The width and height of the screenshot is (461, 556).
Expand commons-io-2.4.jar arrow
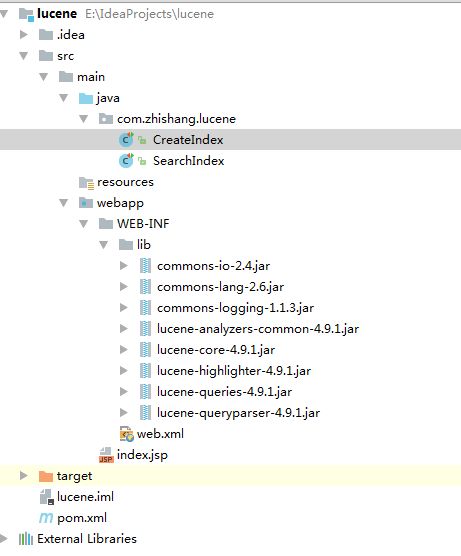point(124,266)
